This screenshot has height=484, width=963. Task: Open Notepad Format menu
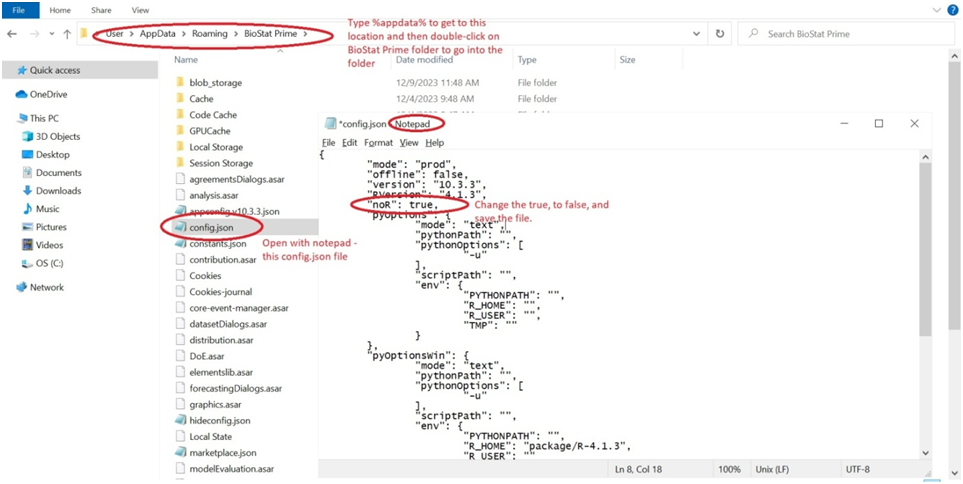pos(378,142)
